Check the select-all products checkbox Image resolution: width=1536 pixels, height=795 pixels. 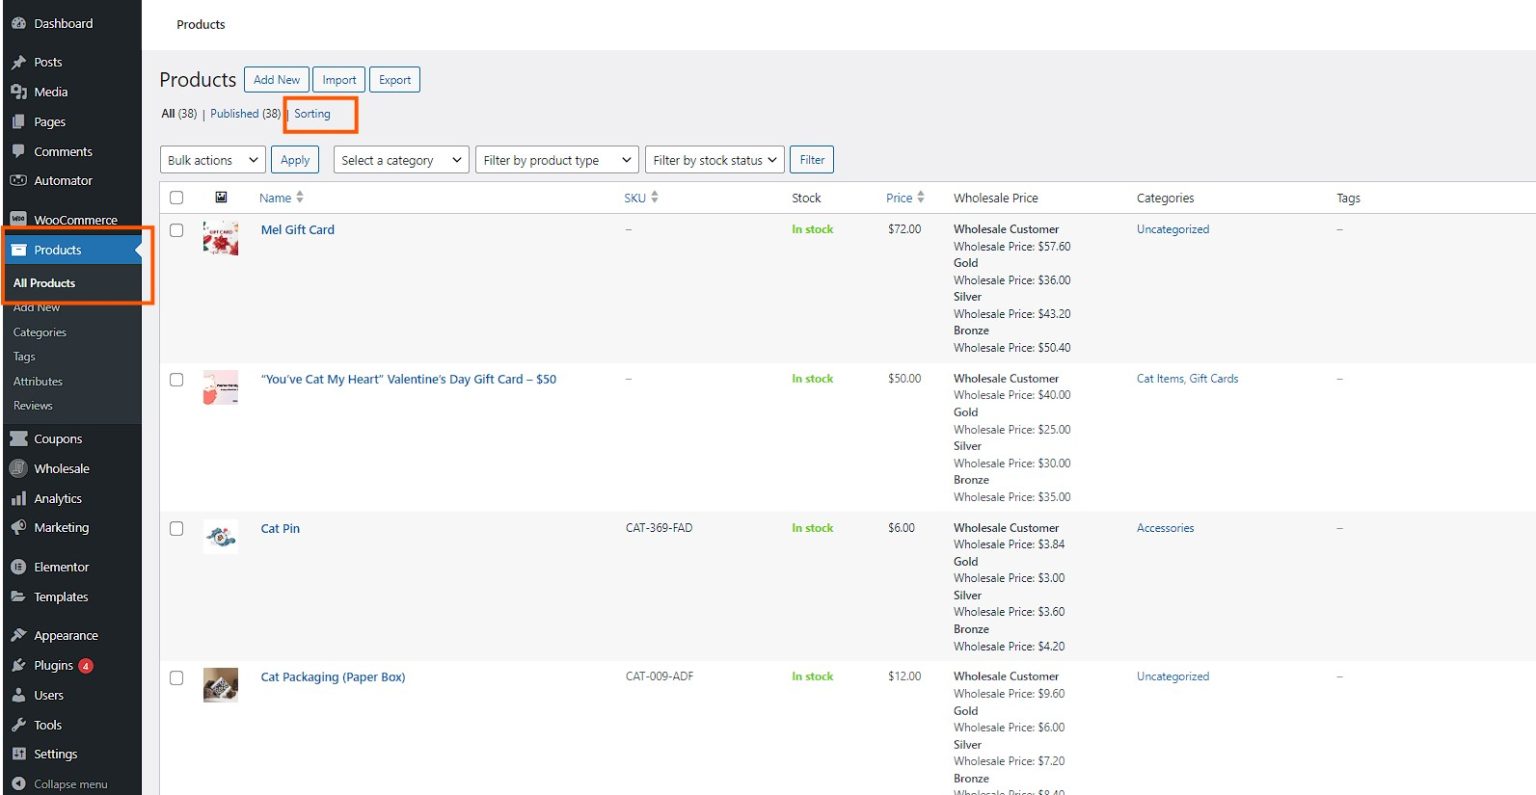[177, 197]
